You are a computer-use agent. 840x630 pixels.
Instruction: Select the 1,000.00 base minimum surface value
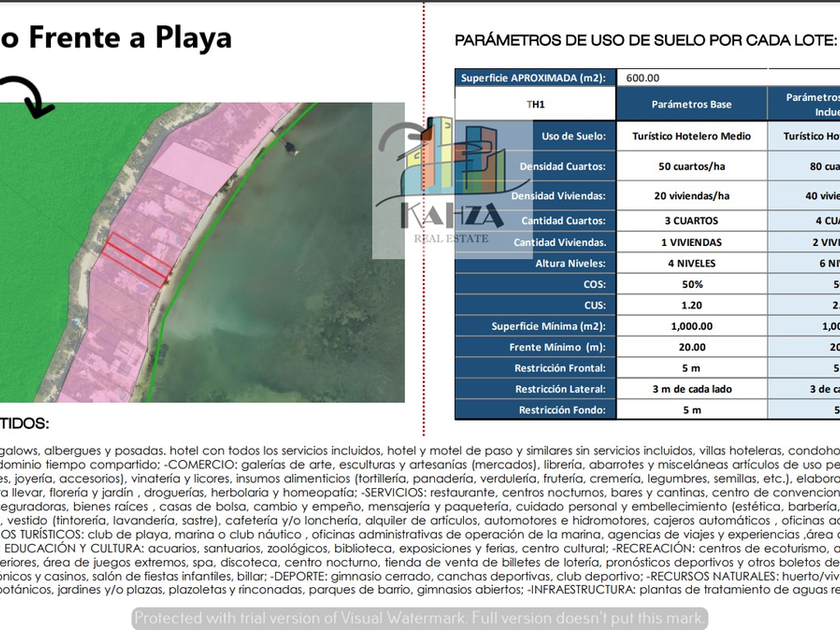click(x=692, y=326)
